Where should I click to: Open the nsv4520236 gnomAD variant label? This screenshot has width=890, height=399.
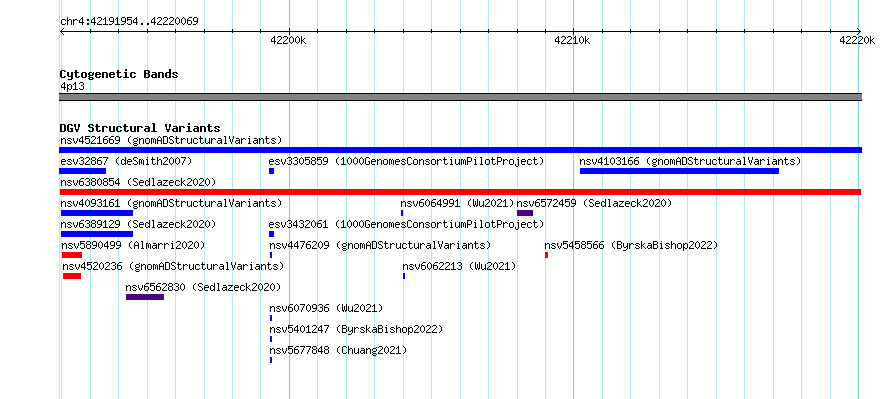coord(173,266)
